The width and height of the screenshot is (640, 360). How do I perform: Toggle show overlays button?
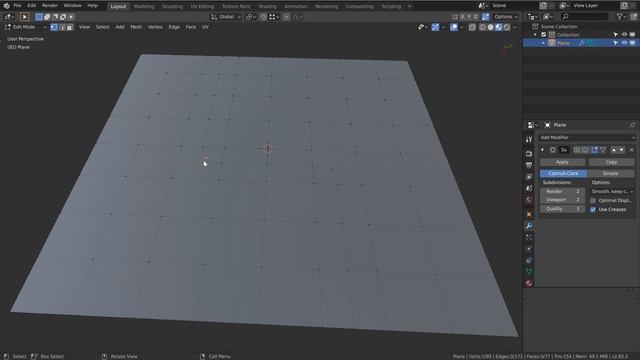[x=454, y=27]
